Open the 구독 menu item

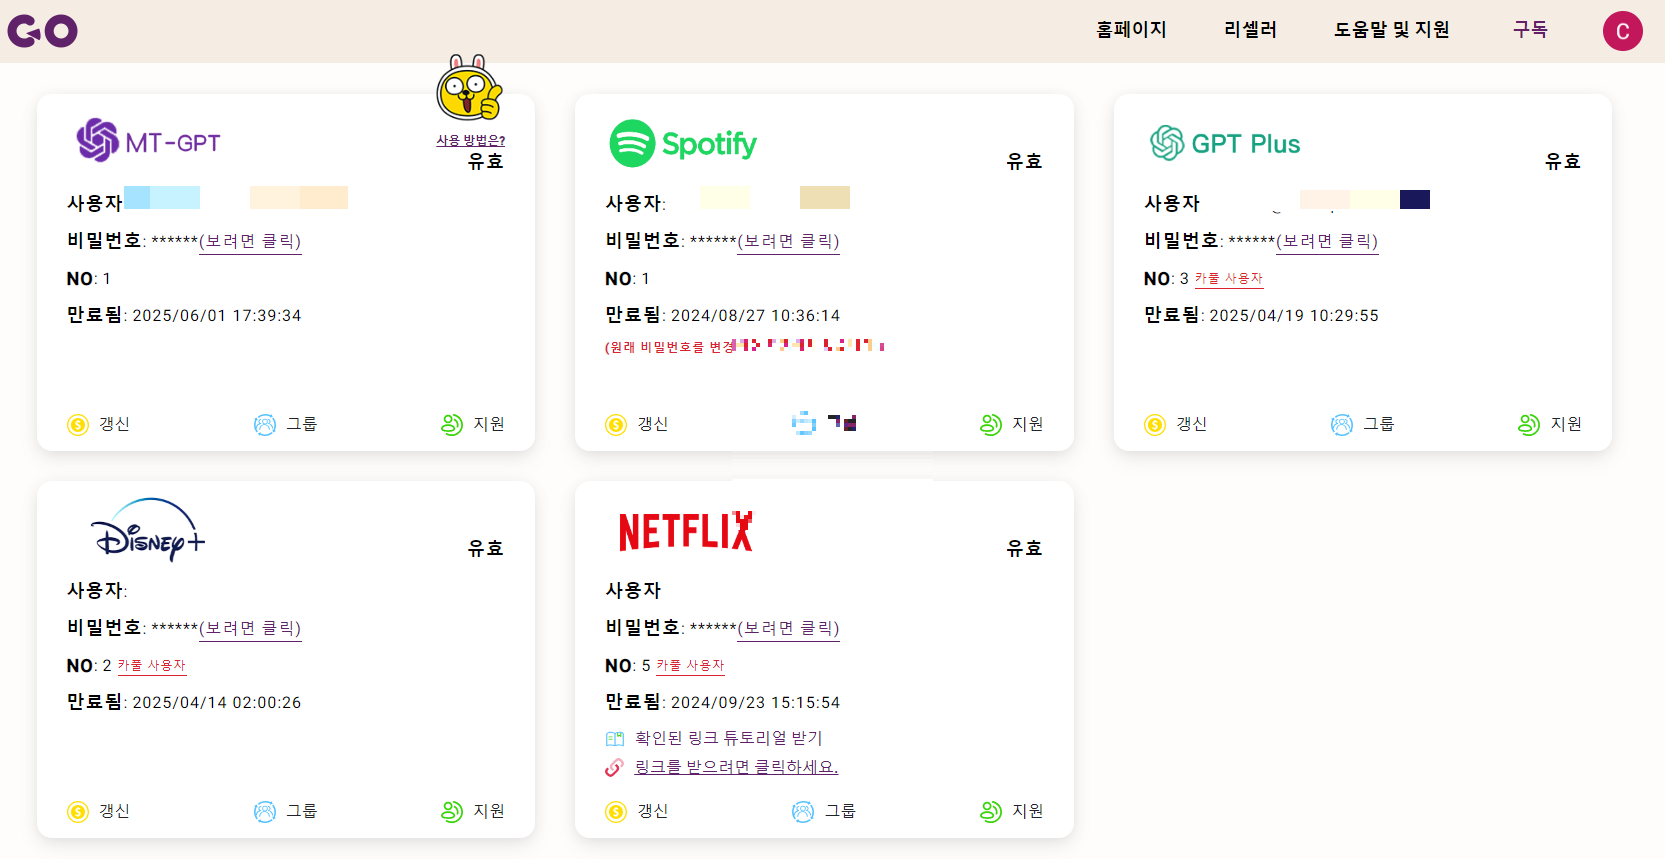pyautogui.click(x=1530, y=30)
